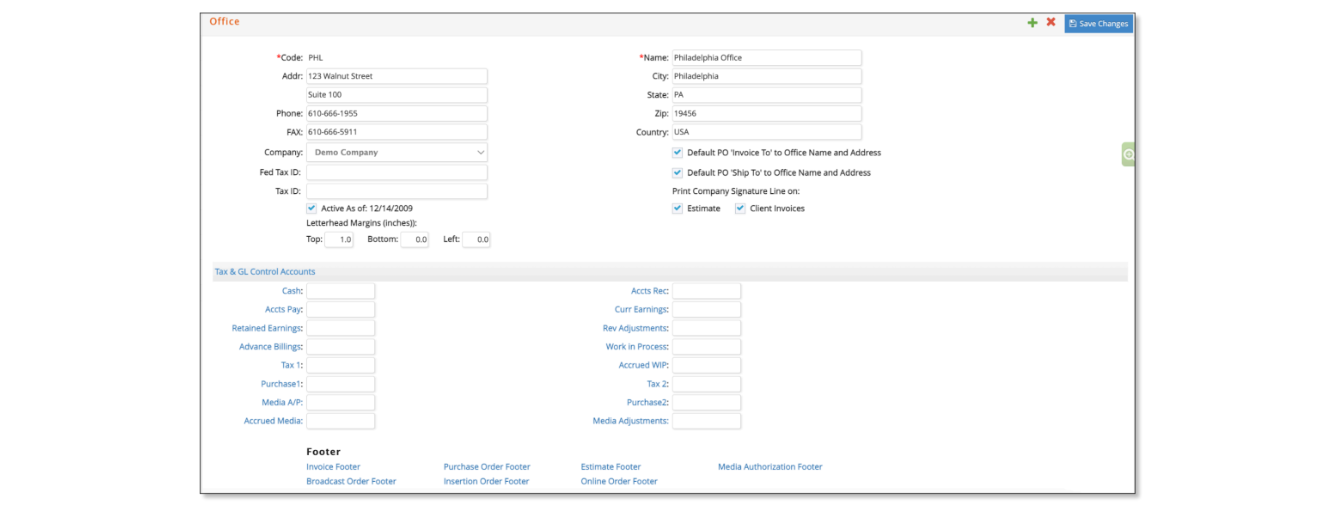Click the Suite 100 address field
Viewport: 1332px width, 507px height.
pos(397,95)
